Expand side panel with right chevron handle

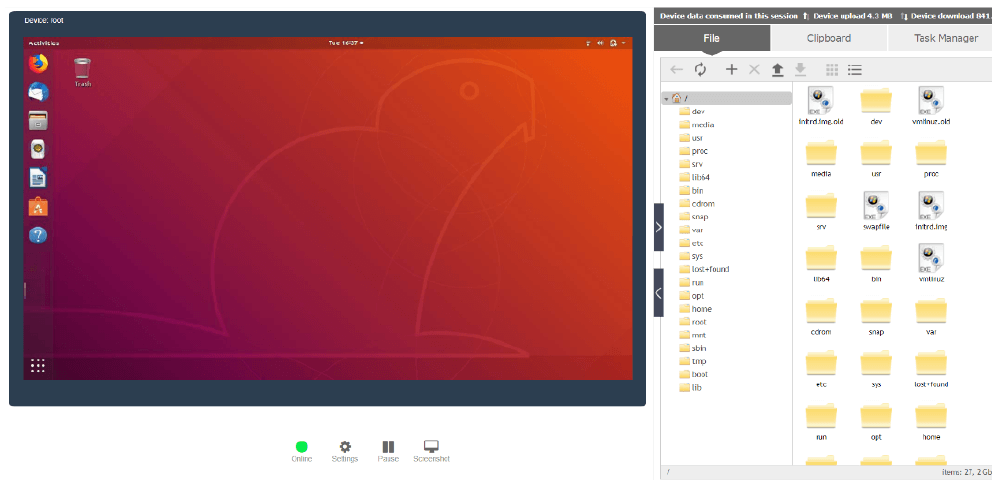(x=659, y=227)
